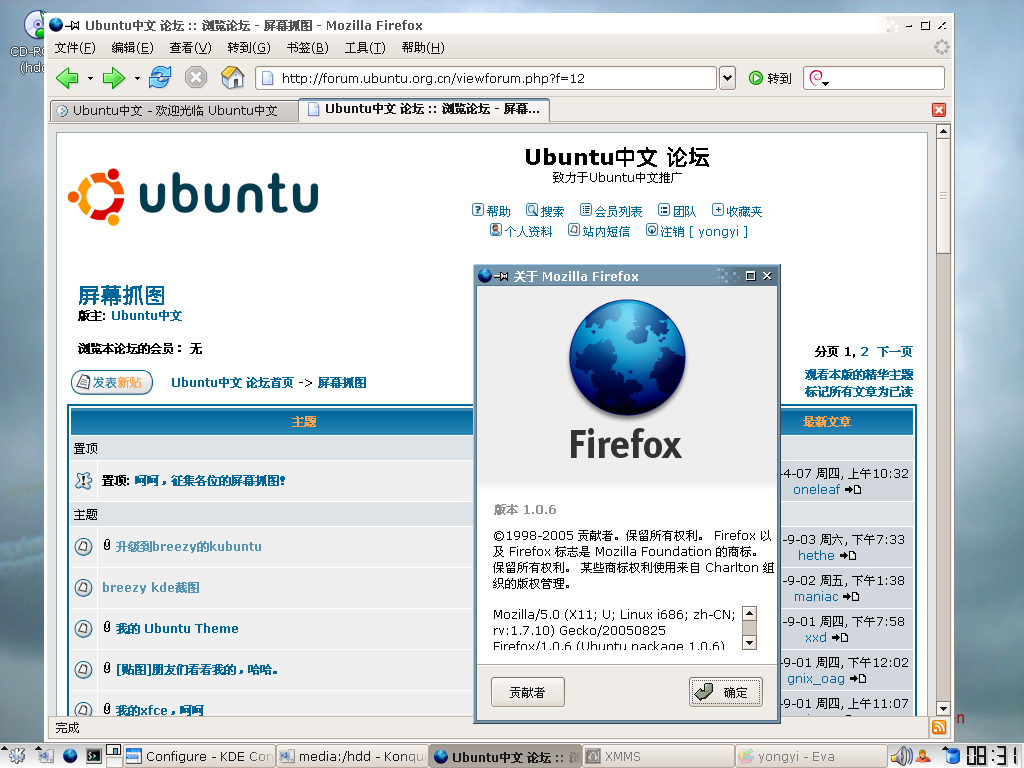Open 站内短信 private messages
This screenshot has width=1024, height=768.
click(x=599, y=231)
